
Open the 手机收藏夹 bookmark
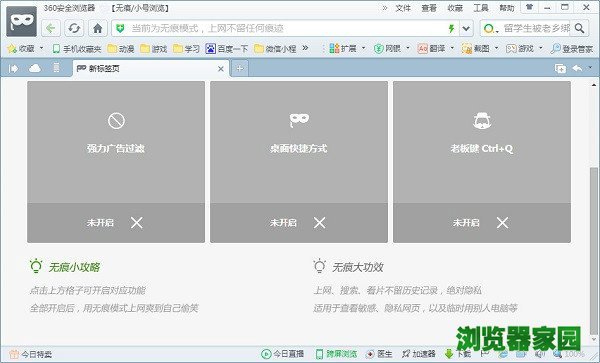(77, 49)
